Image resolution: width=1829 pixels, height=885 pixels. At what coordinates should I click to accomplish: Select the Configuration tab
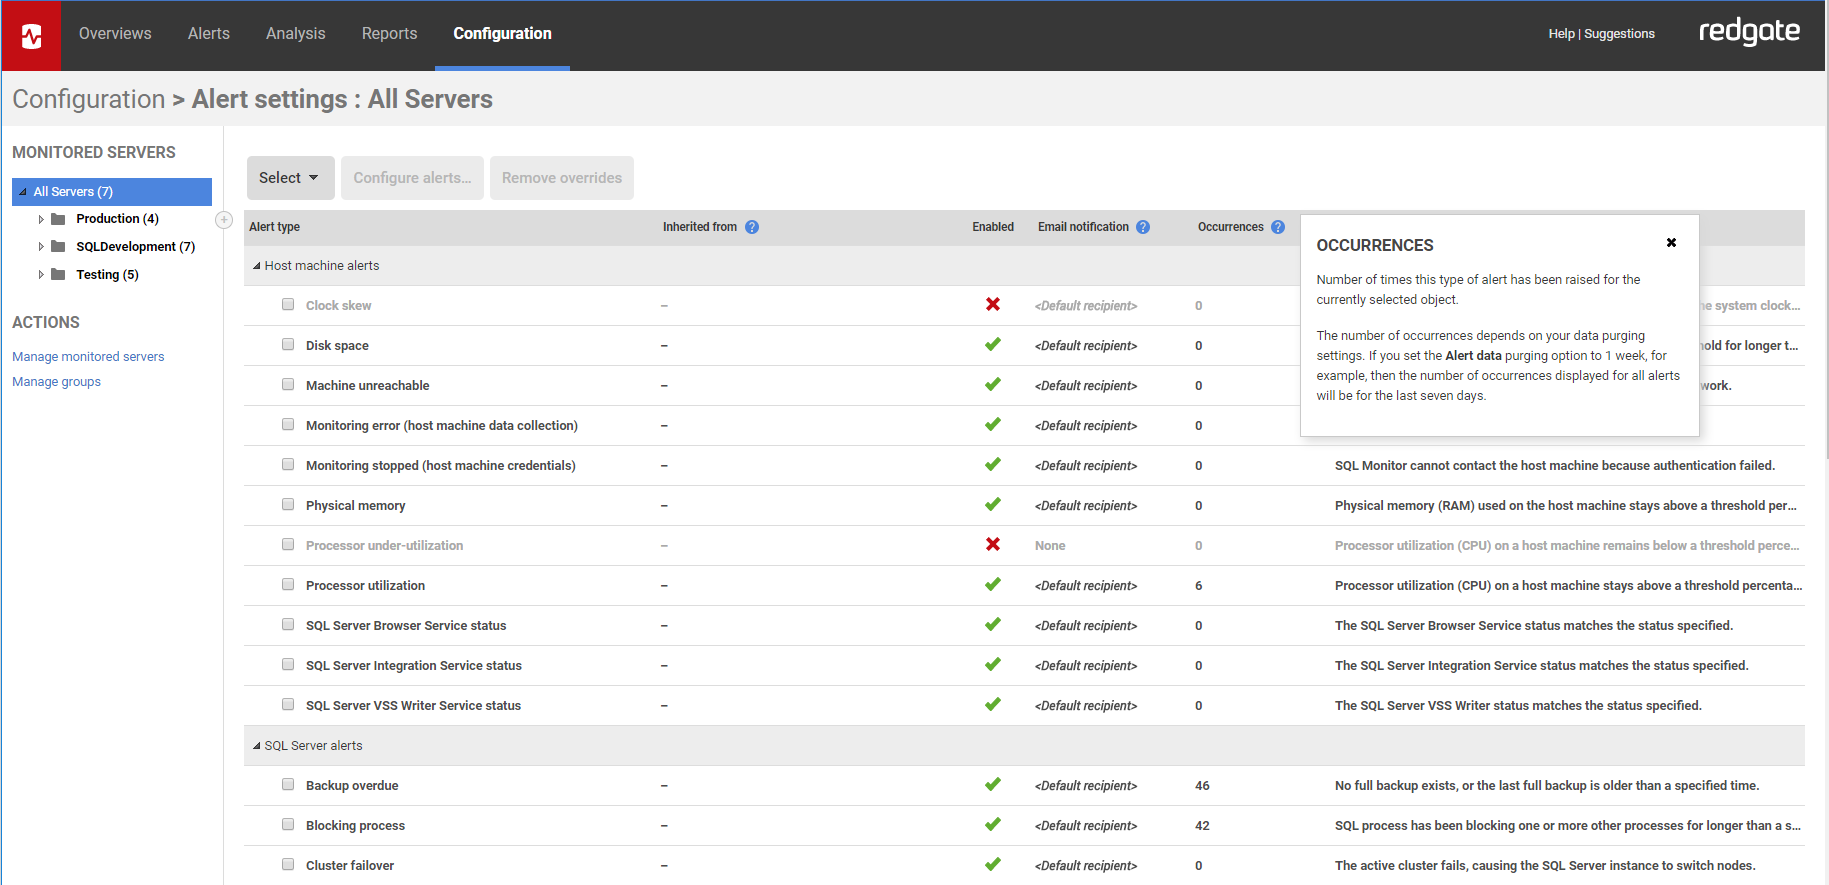[502, 34]
